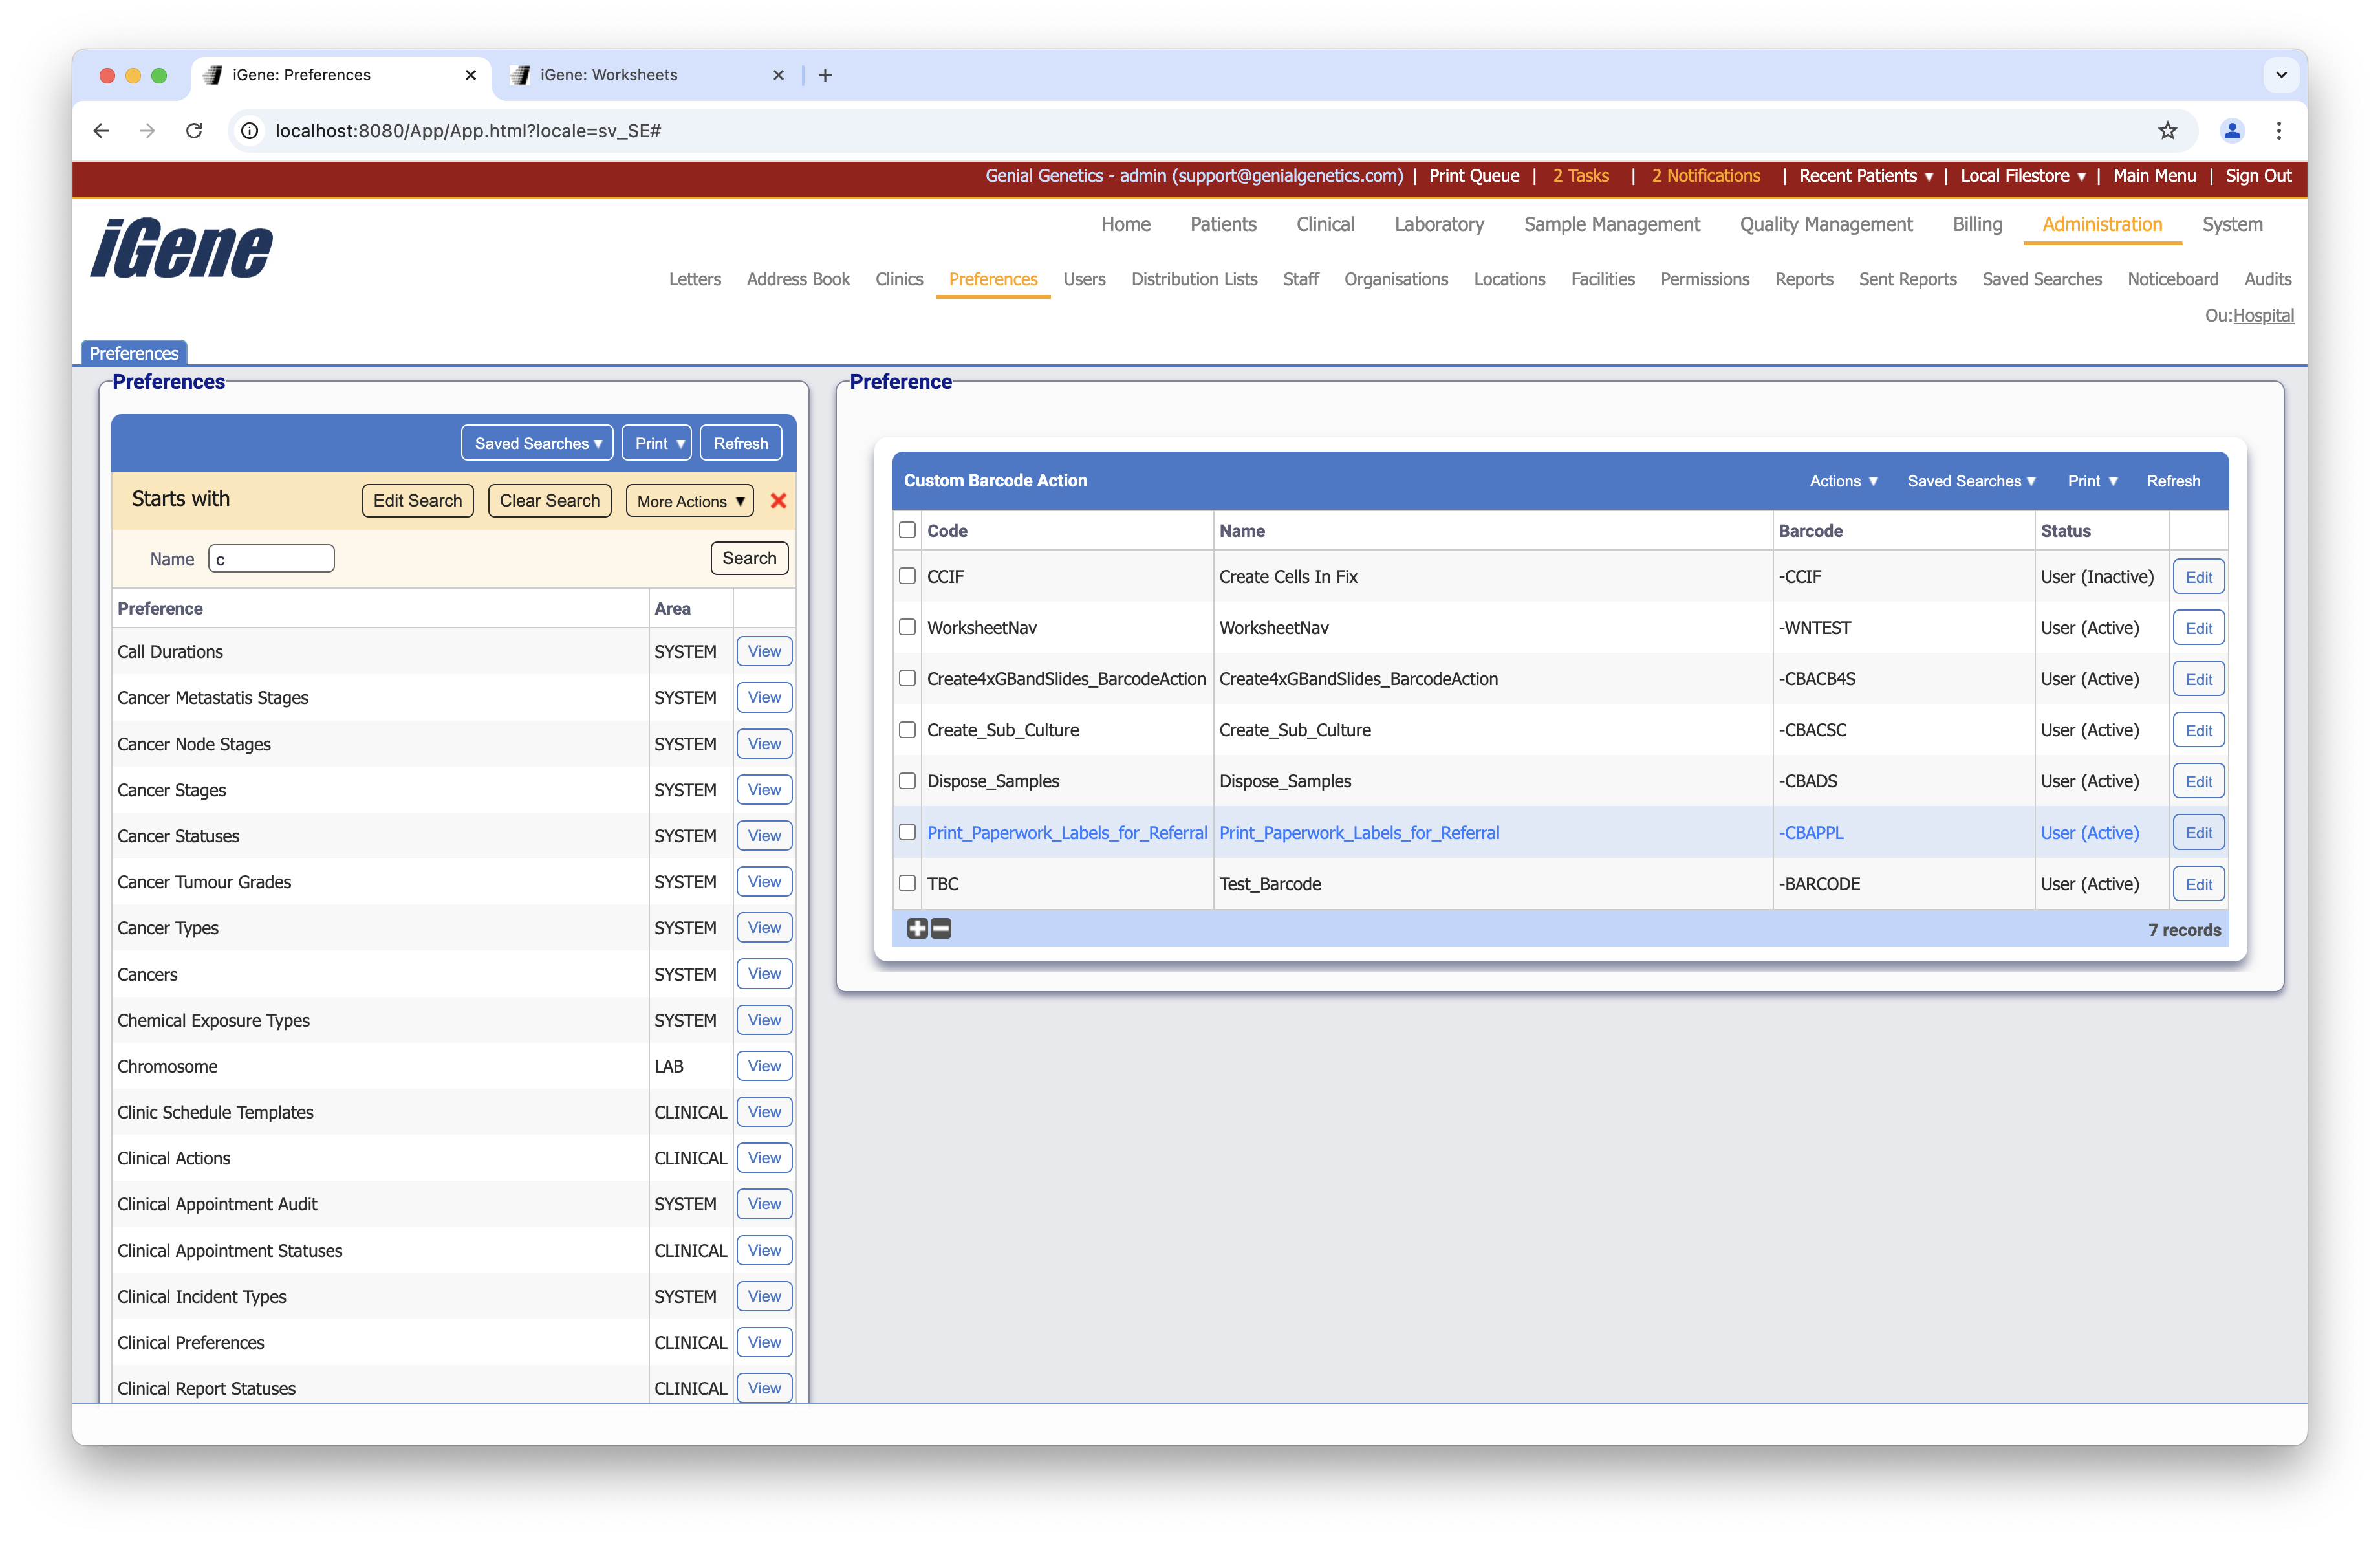Open the Actions dropdown above the barcode table
Image resolution: width=2380 pixels, height=1541 pixels.
click(x=1843, y=481)
